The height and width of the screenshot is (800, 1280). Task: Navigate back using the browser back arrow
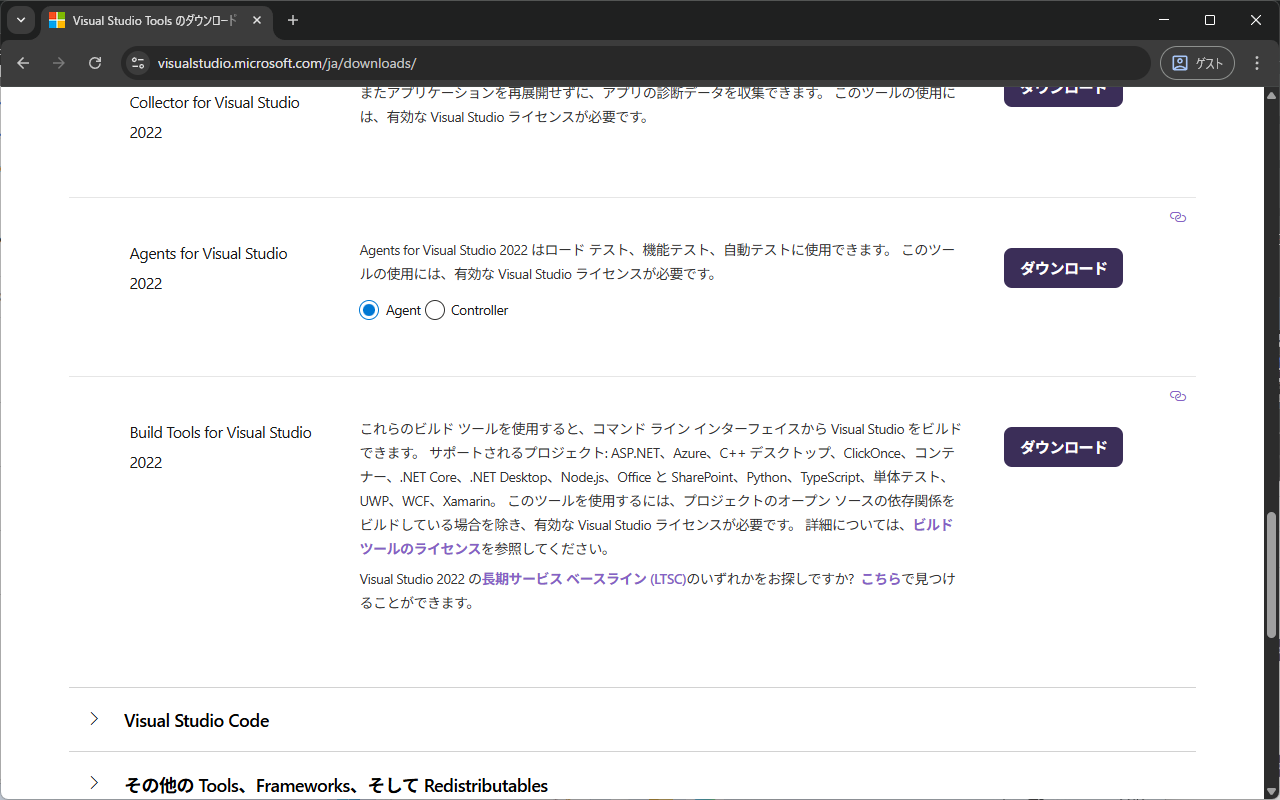coord(22,62)
